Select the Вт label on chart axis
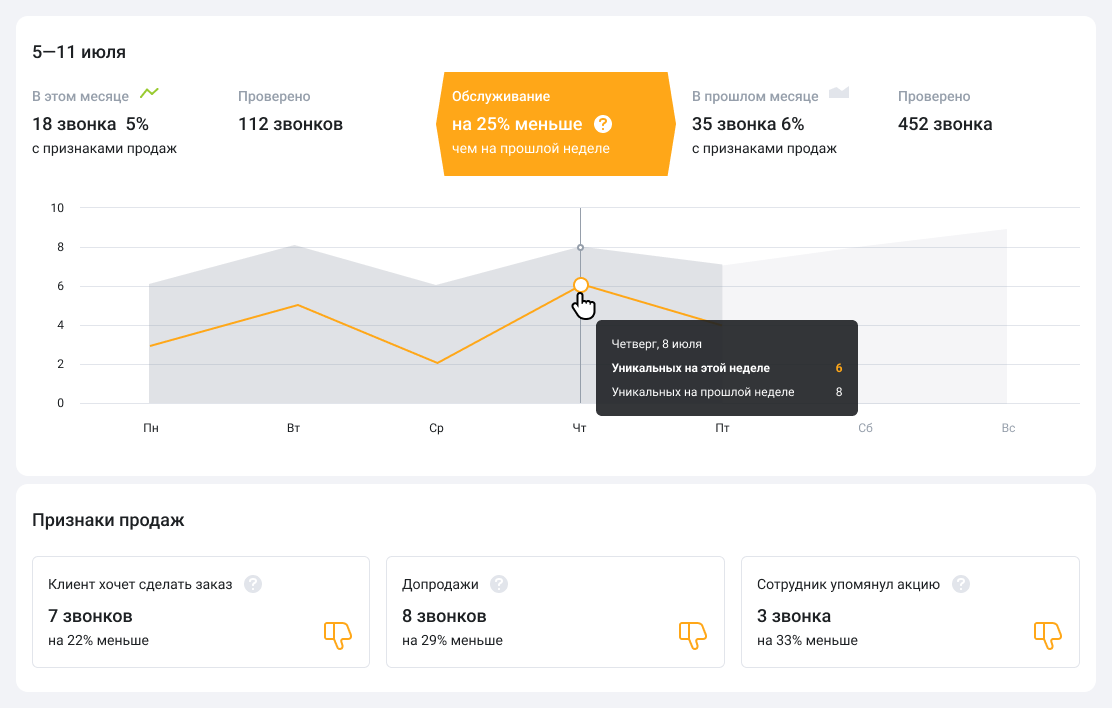 point(294,428)
